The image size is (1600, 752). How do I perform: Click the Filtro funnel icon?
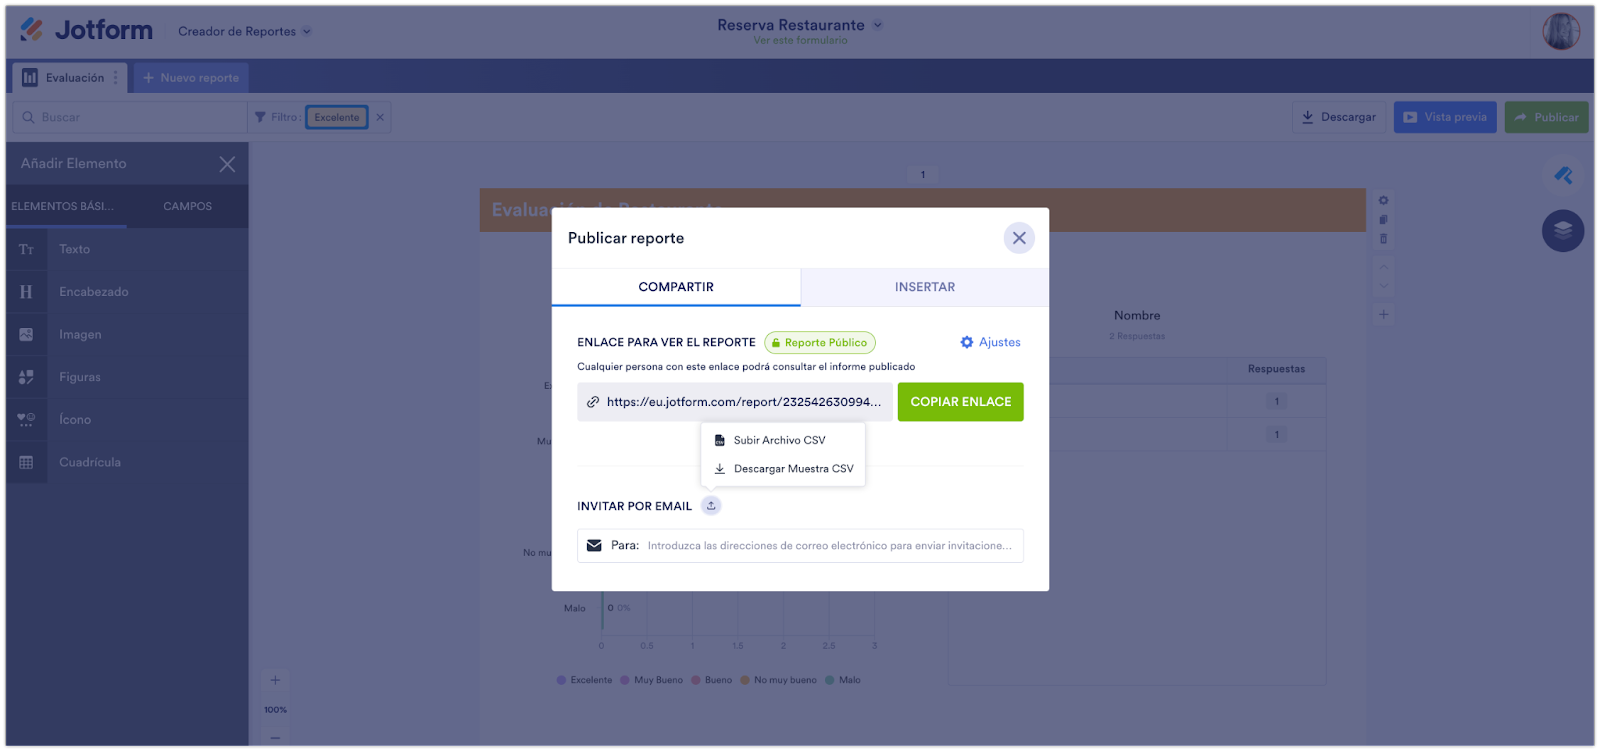pos(260,117)
